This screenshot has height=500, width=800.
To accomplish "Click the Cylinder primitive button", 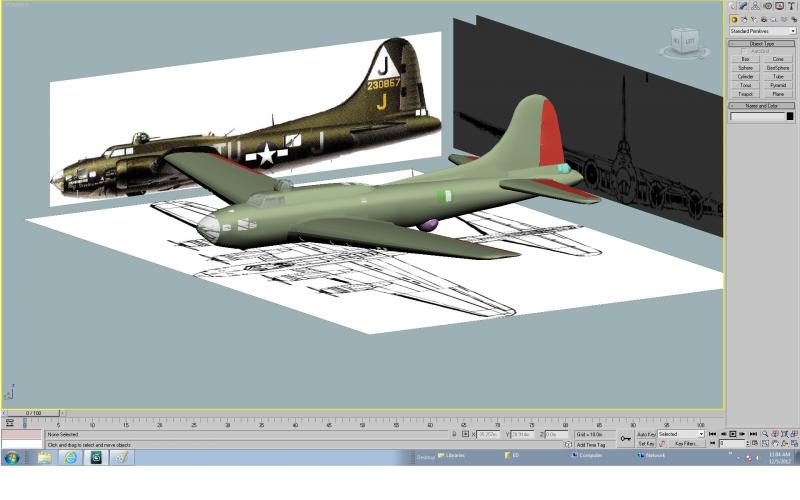I will click(745, 77).
